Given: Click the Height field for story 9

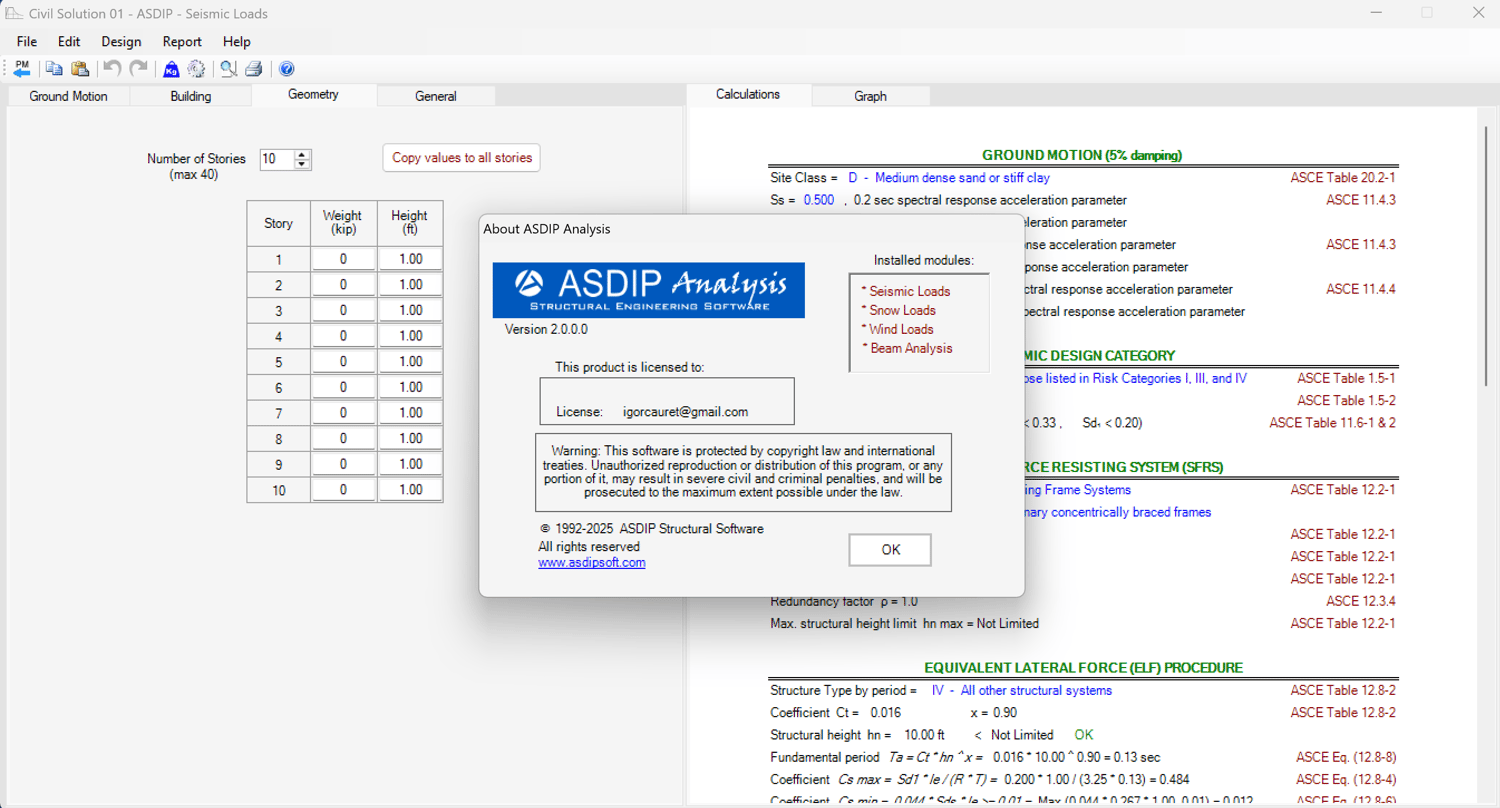Looking at the screenshot, I should 410,464.
